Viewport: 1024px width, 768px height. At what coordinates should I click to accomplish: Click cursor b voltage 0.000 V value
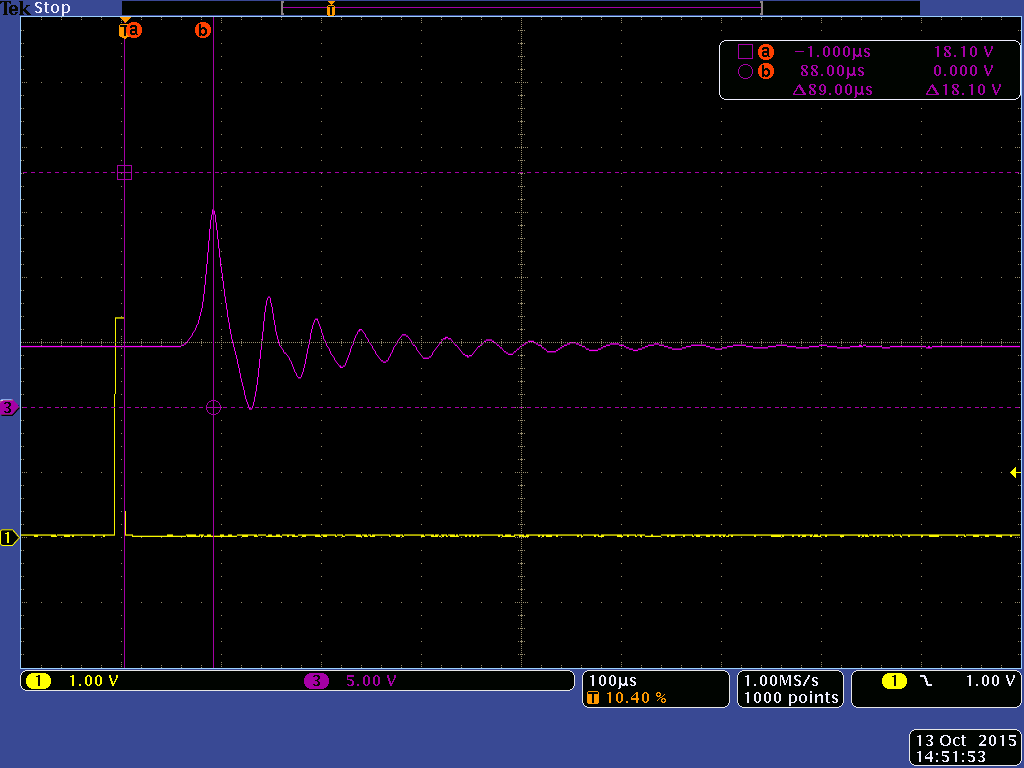coord(964,71)
